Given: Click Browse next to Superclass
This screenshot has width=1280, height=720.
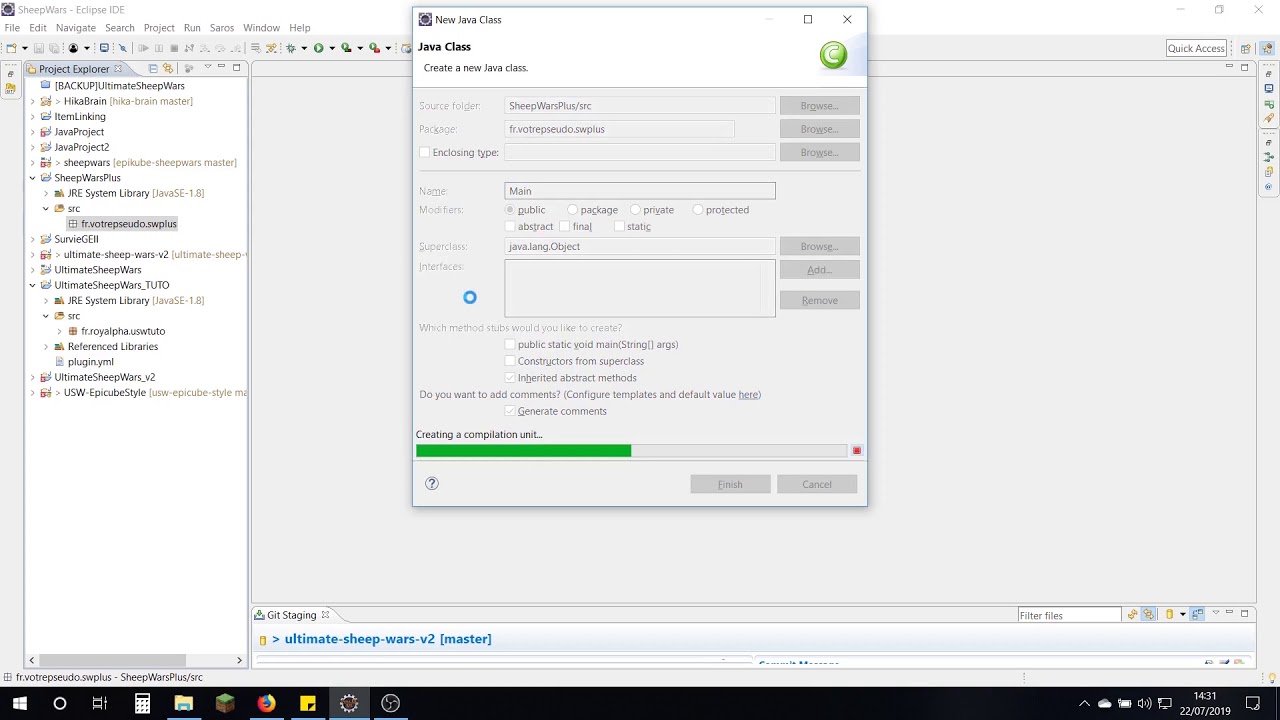Looking at the screenshot, I should [819, 246].
